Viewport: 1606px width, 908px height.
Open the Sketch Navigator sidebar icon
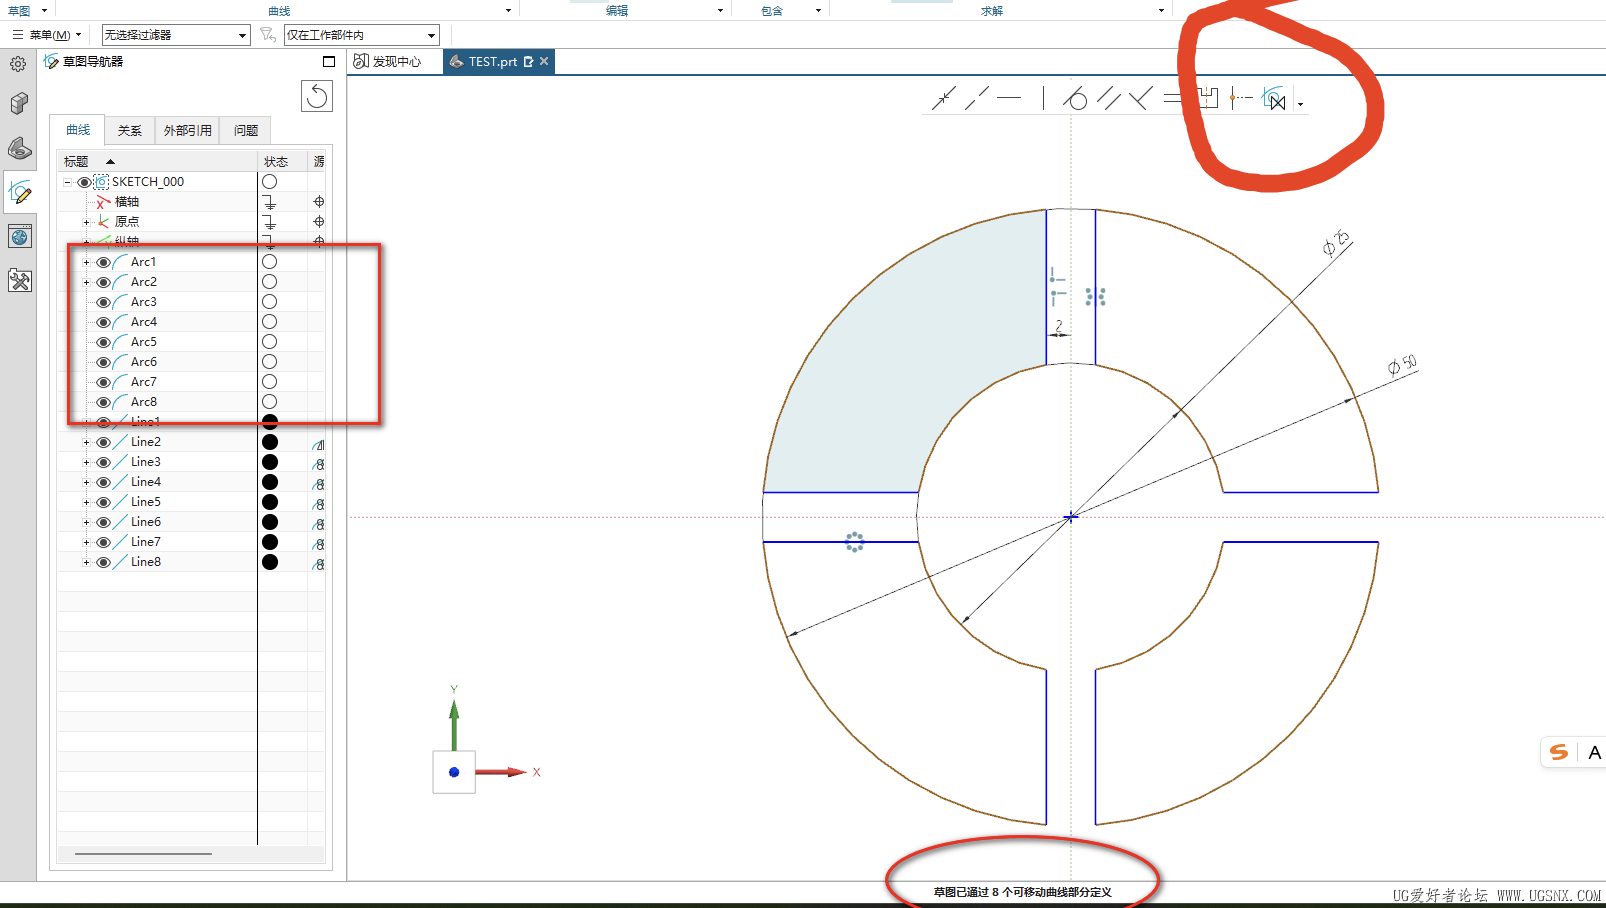[19, 192]
